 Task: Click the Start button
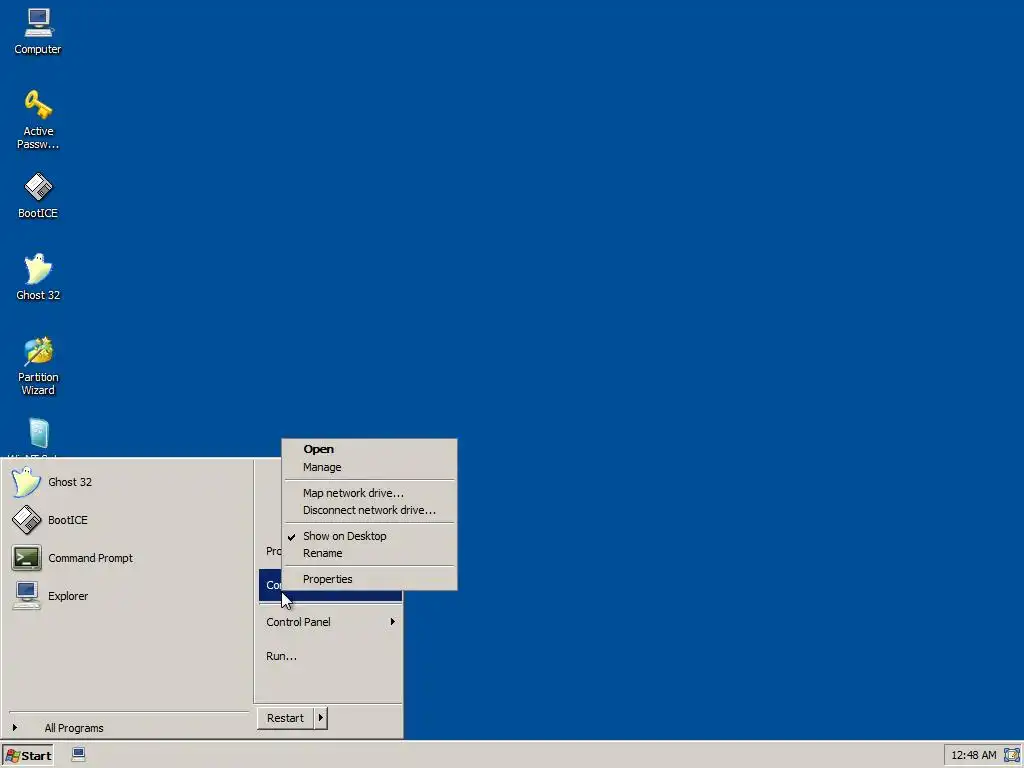[27, 756]
